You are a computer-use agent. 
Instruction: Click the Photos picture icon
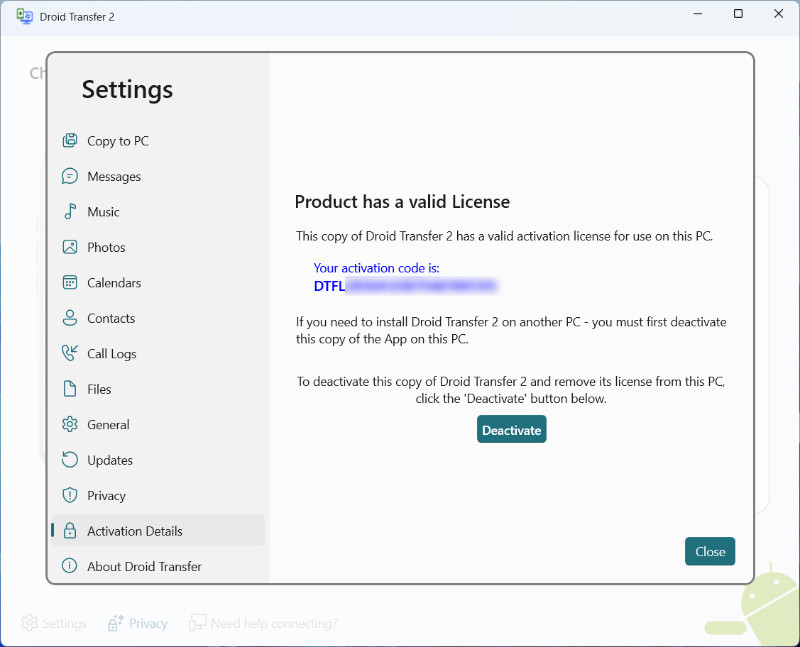70,247
